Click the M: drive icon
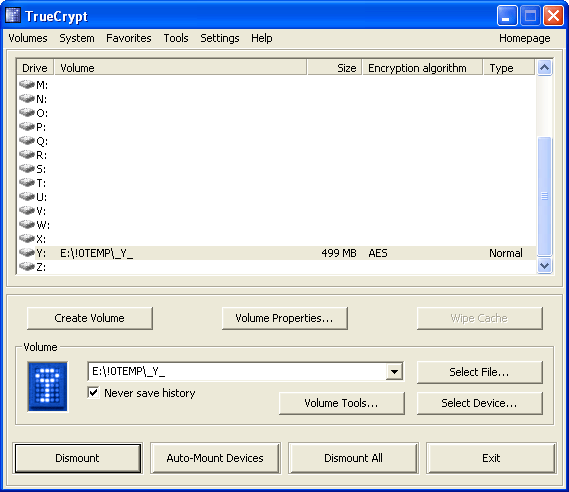Viewport: 569px width, 492px height. click(27, 85)
